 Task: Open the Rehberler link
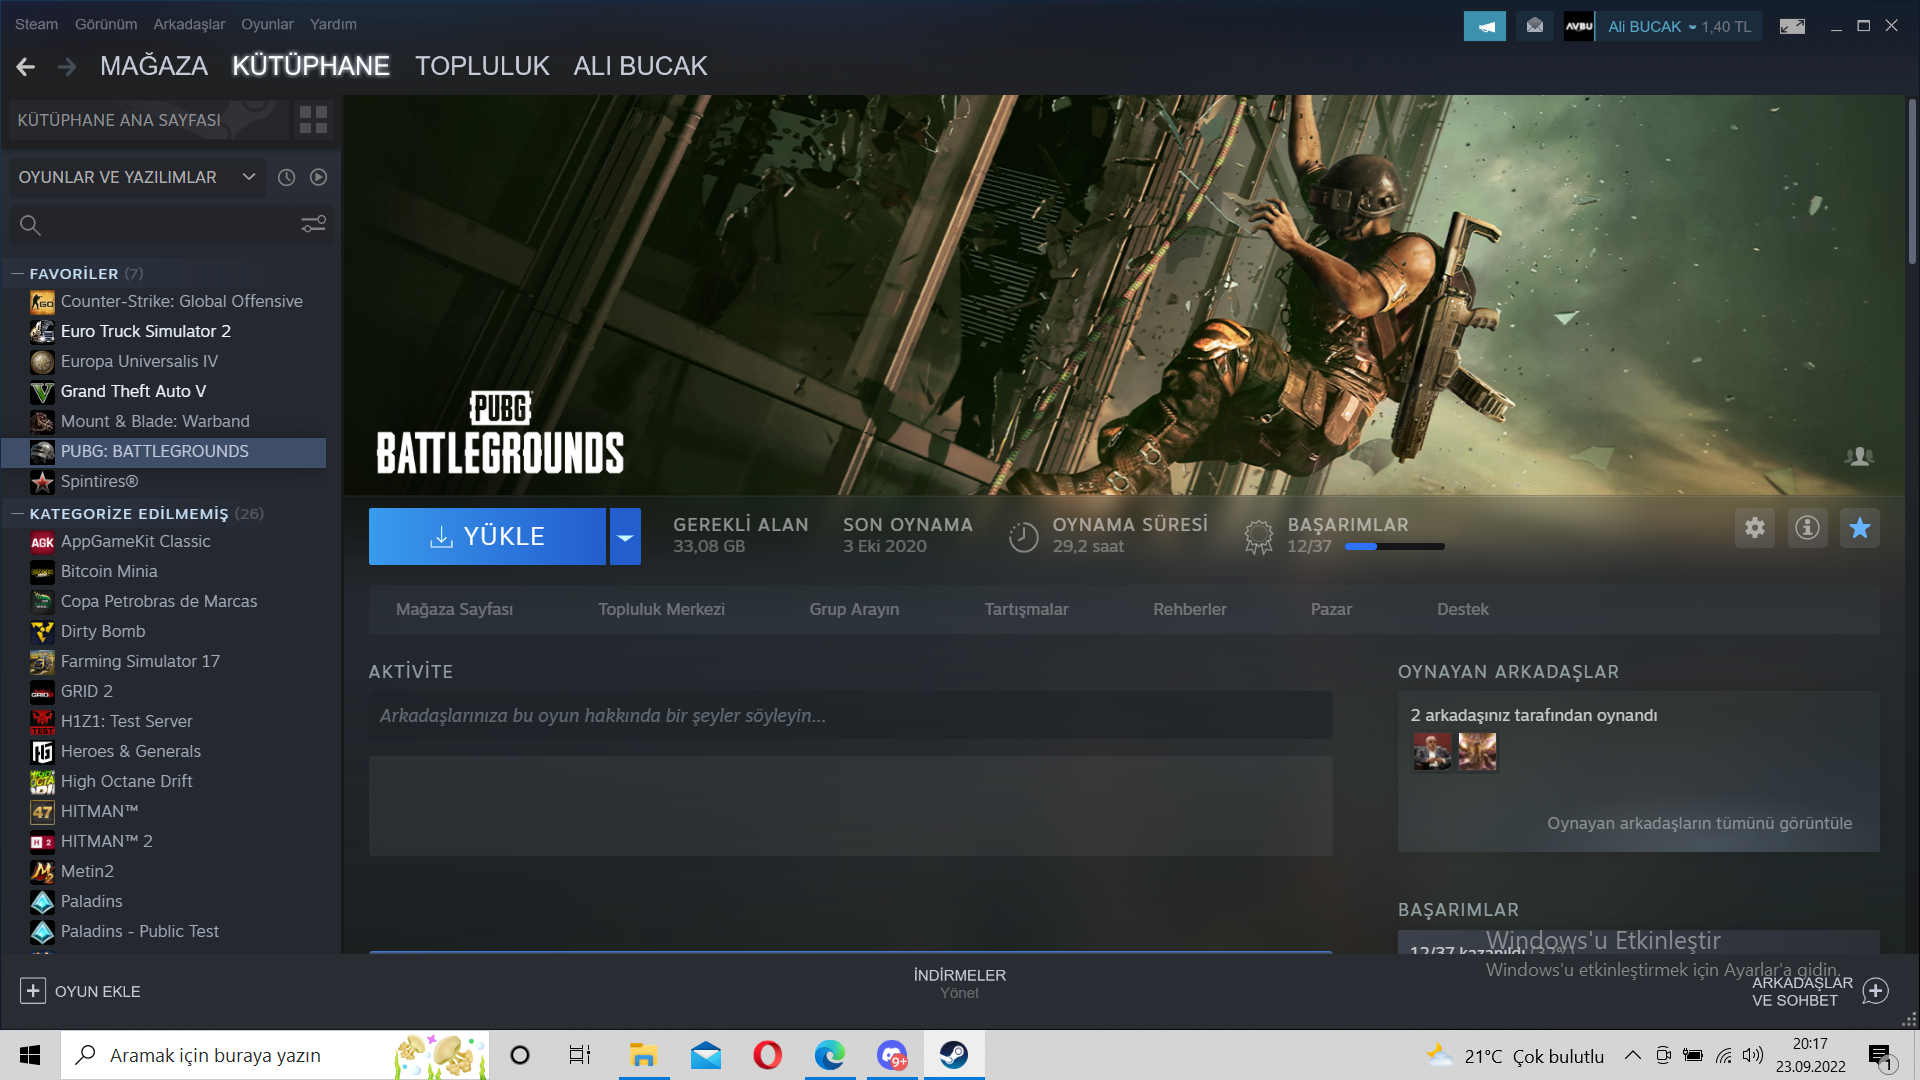click(x=1189, y=609)
